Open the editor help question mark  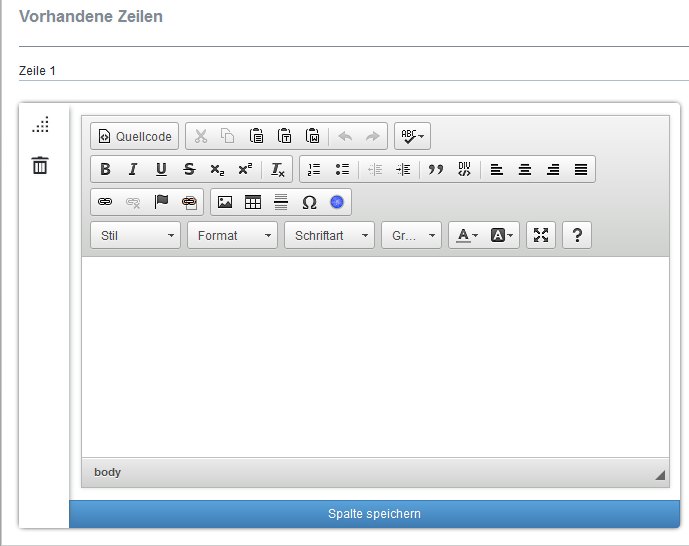click(x=577, y=235)
